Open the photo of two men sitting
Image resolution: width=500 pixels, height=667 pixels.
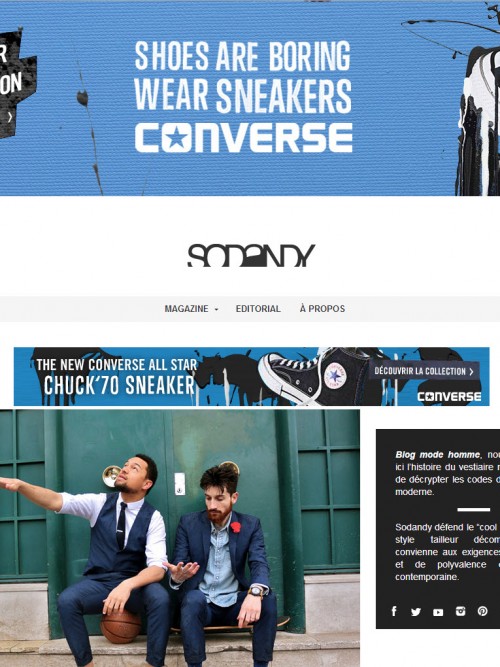[x=180, y=538]
